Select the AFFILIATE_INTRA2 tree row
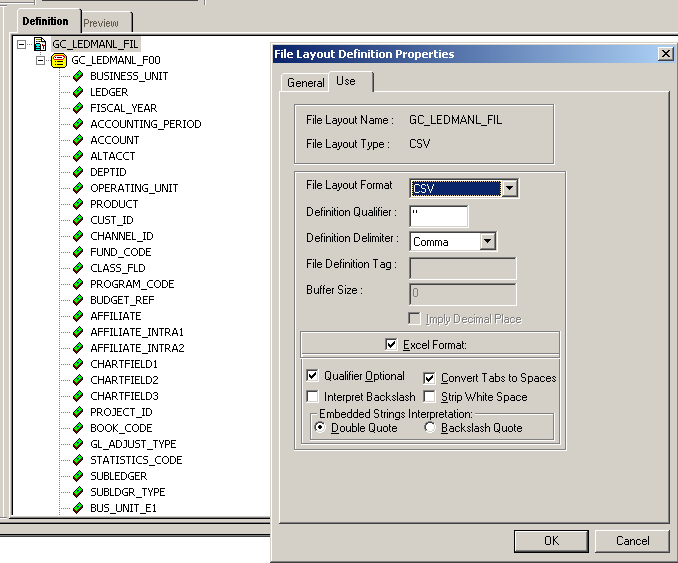This screenshot has width=678, height=563. click(x=137, y=348)
